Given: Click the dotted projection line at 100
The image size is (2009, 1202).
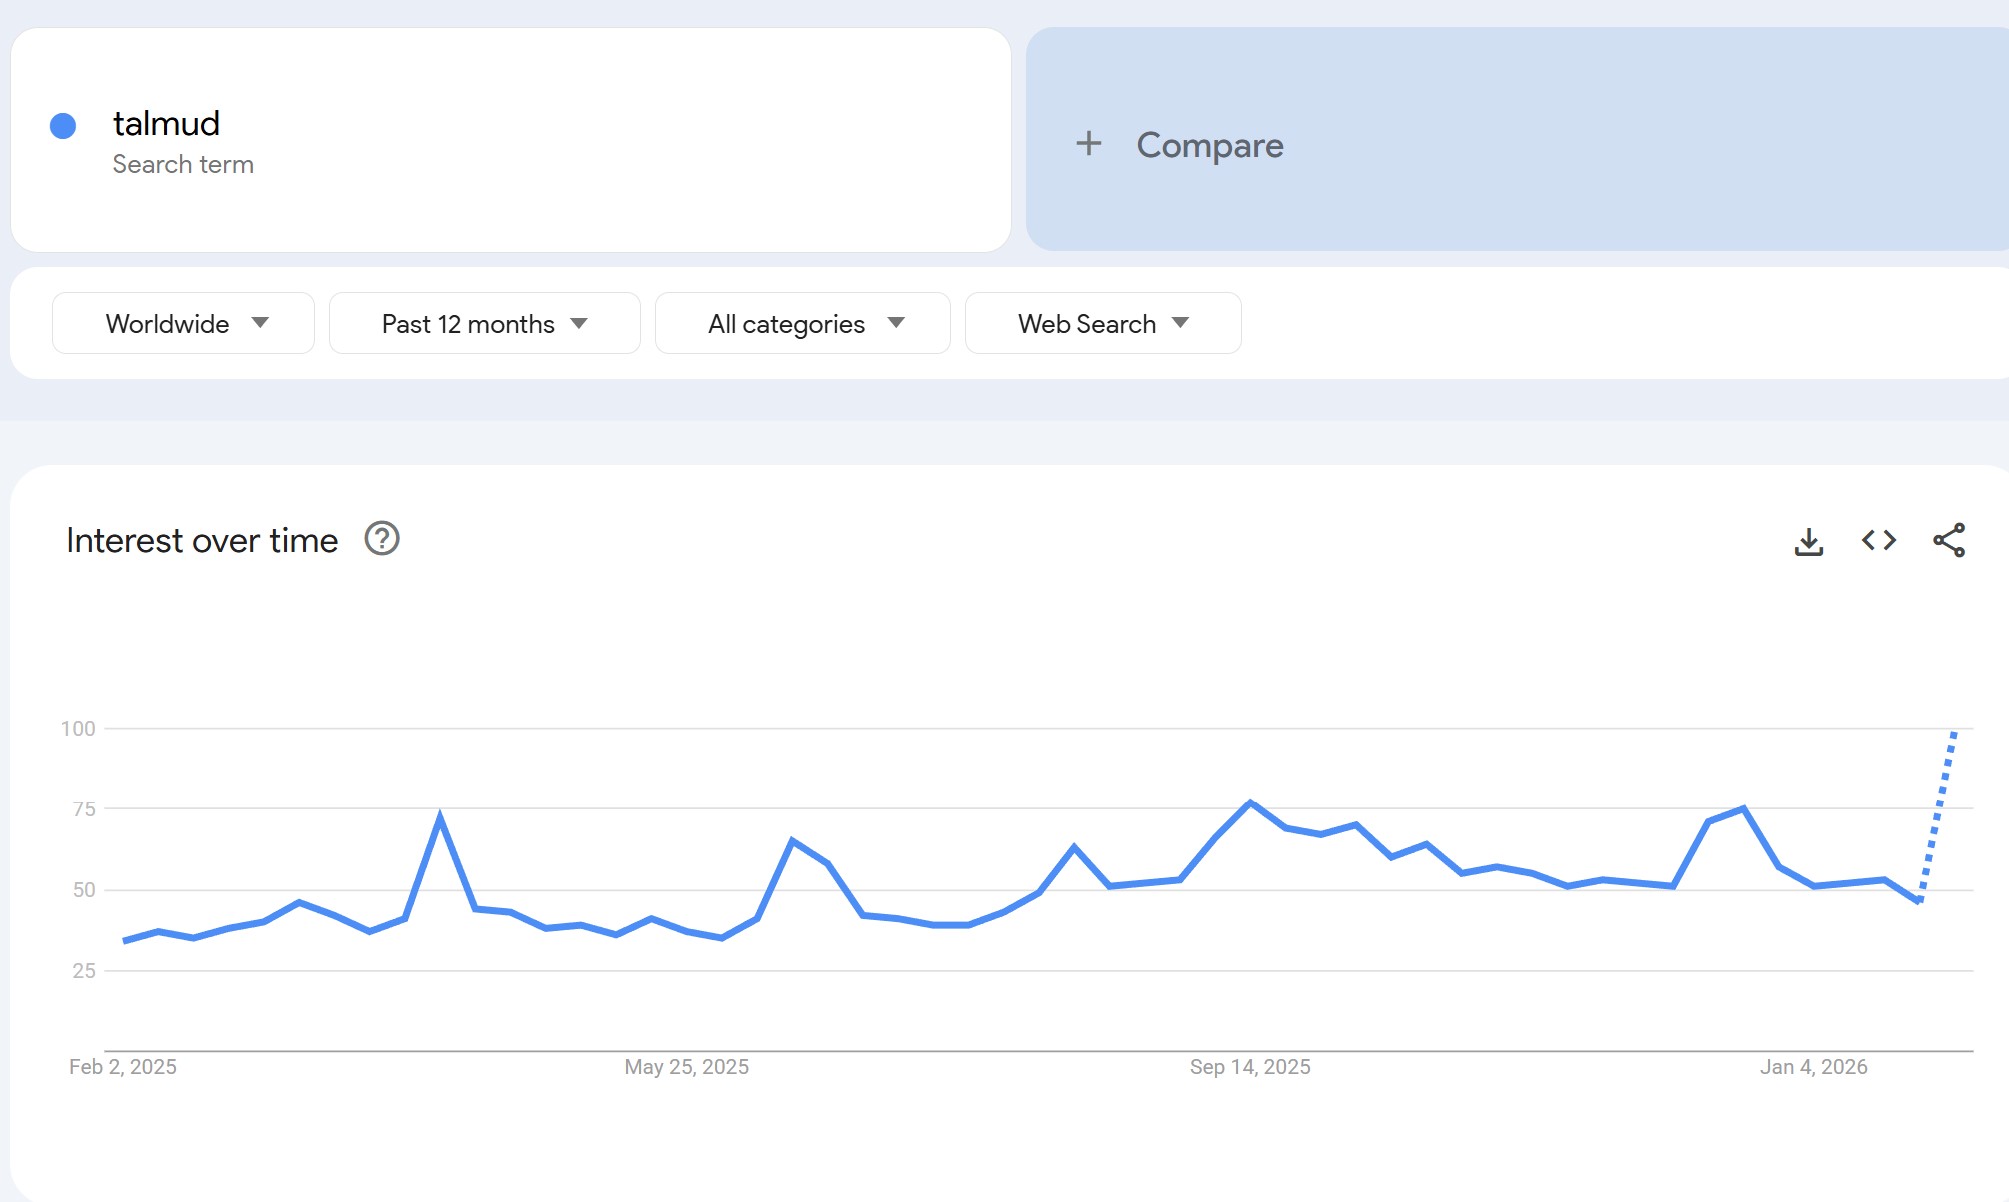Looking at the screenshot, I should (1954, 735).
